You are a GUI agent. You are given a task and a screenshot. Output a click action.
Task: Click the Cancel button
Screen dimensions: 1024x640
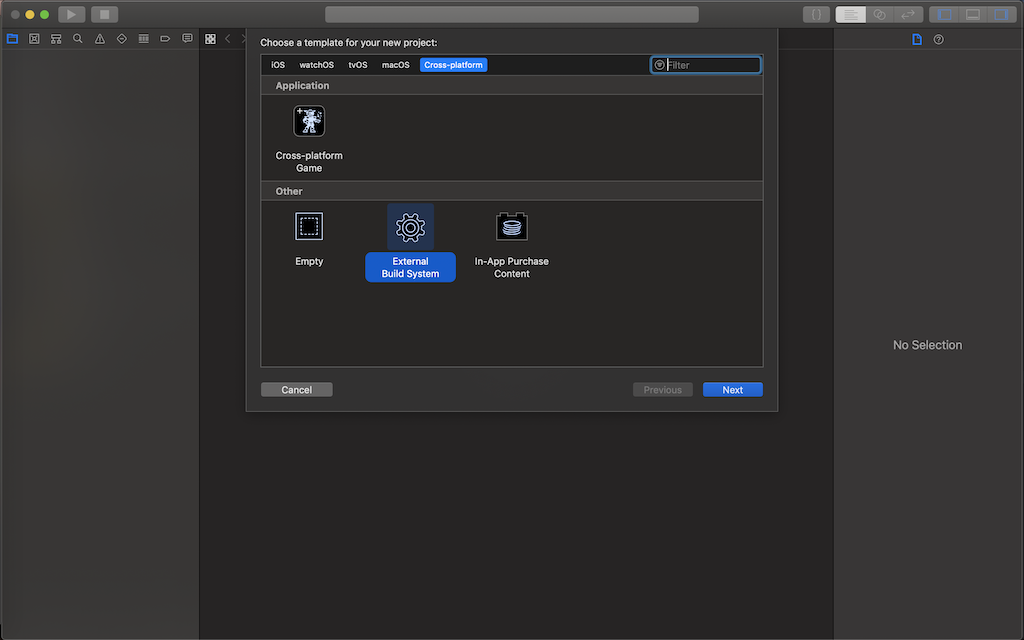tap(296, 390)
